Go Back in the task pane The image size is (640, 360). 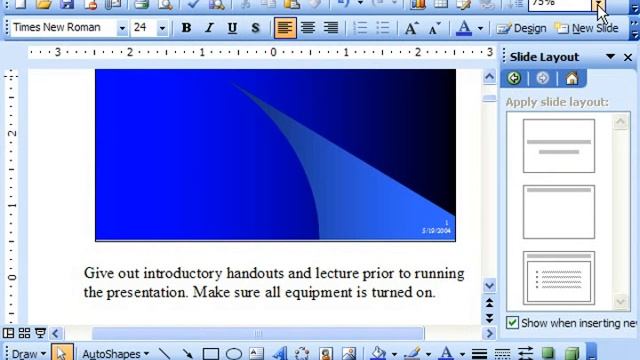point(514,78)
